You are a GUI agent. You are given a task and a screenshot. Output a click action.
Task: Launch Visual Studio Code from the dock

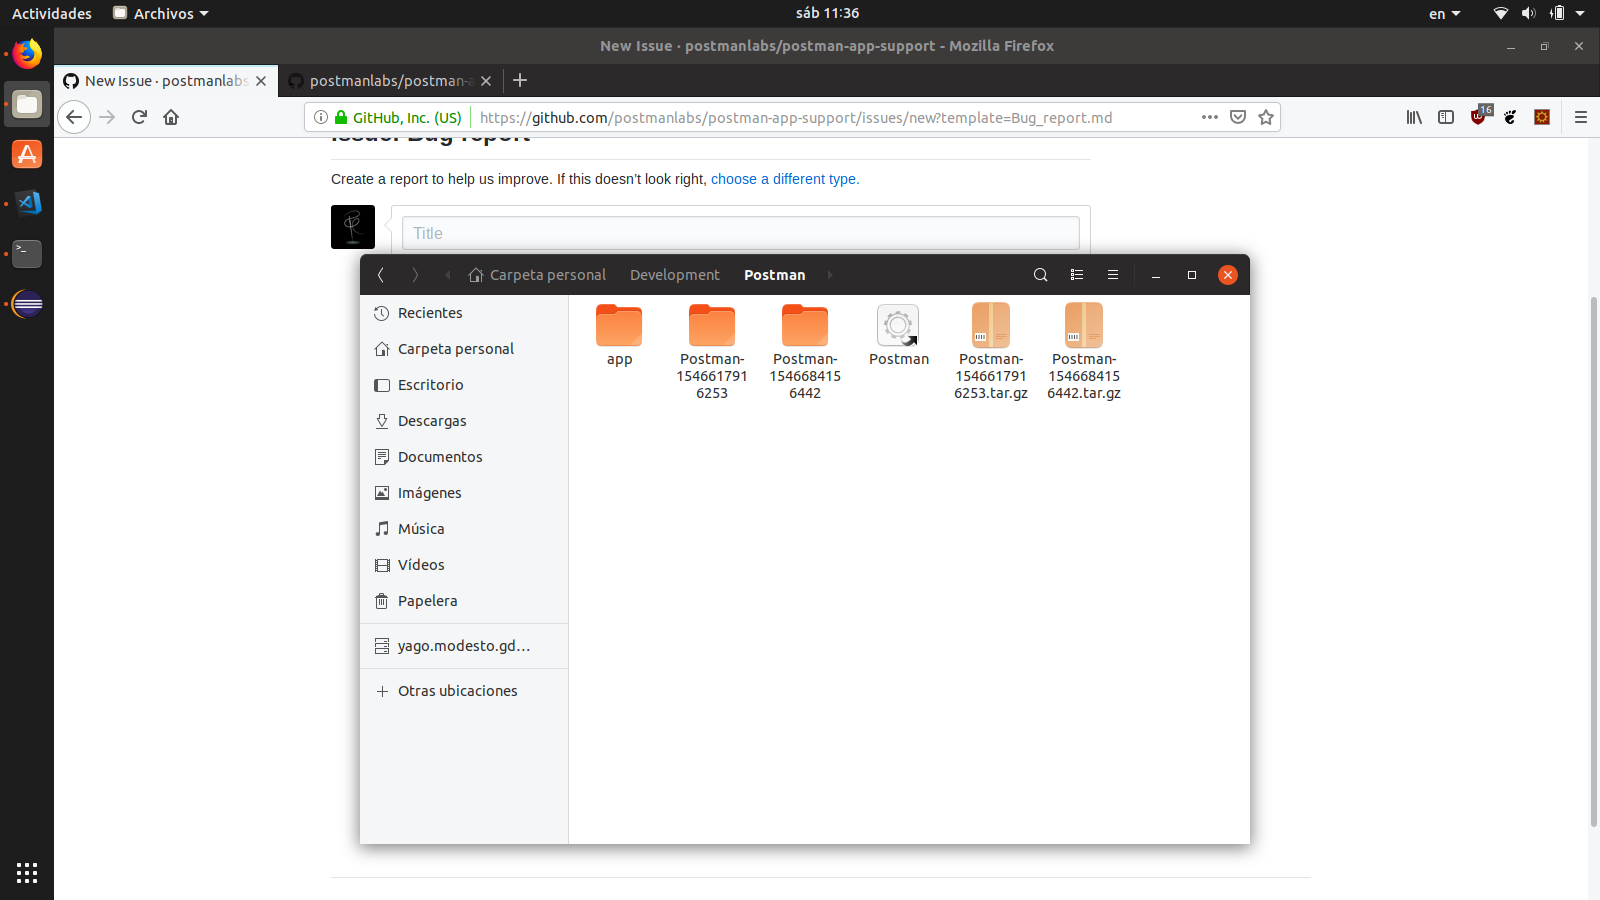coord(26,203)
